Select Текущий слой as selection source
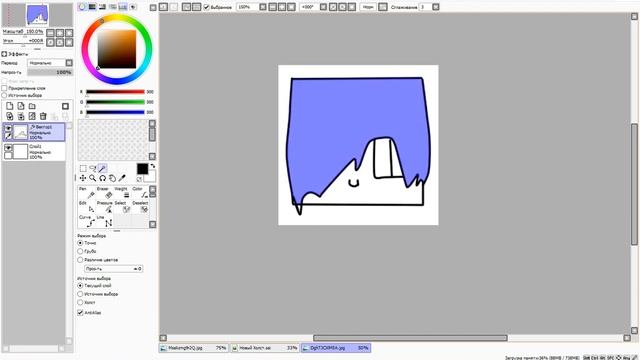The image size is (640, 360). pyautogui.click(x=80, y=286)
